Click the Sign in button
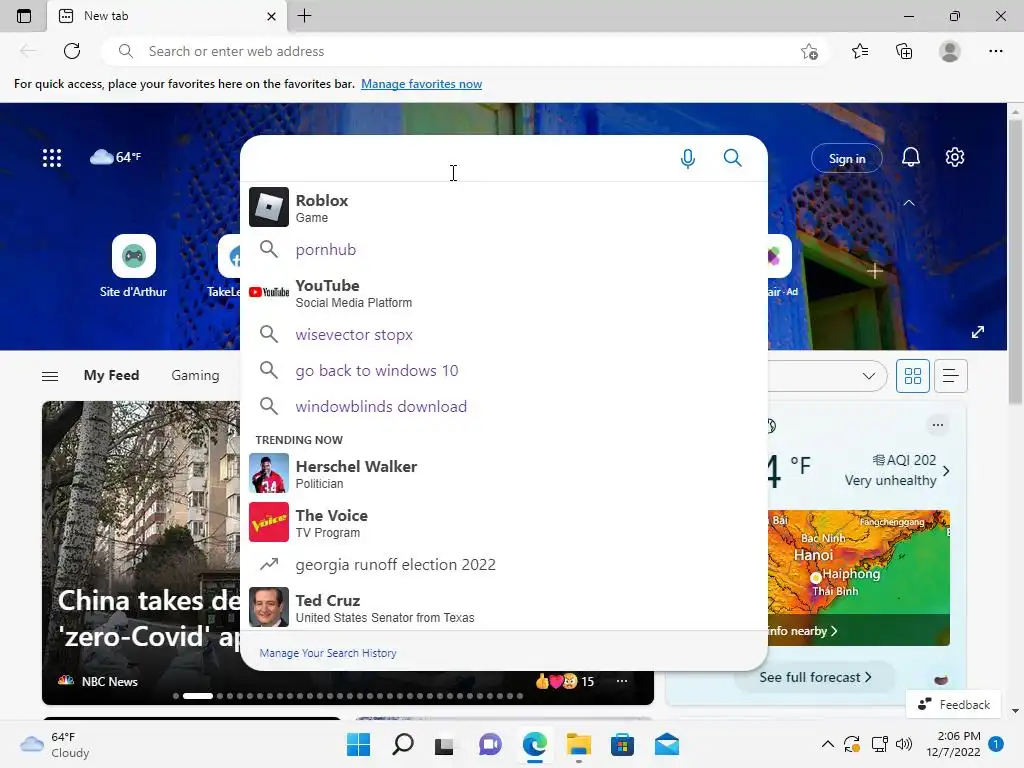Image resolution: width=1024 pixels, height=768 pixels. (x=847, y=159)
